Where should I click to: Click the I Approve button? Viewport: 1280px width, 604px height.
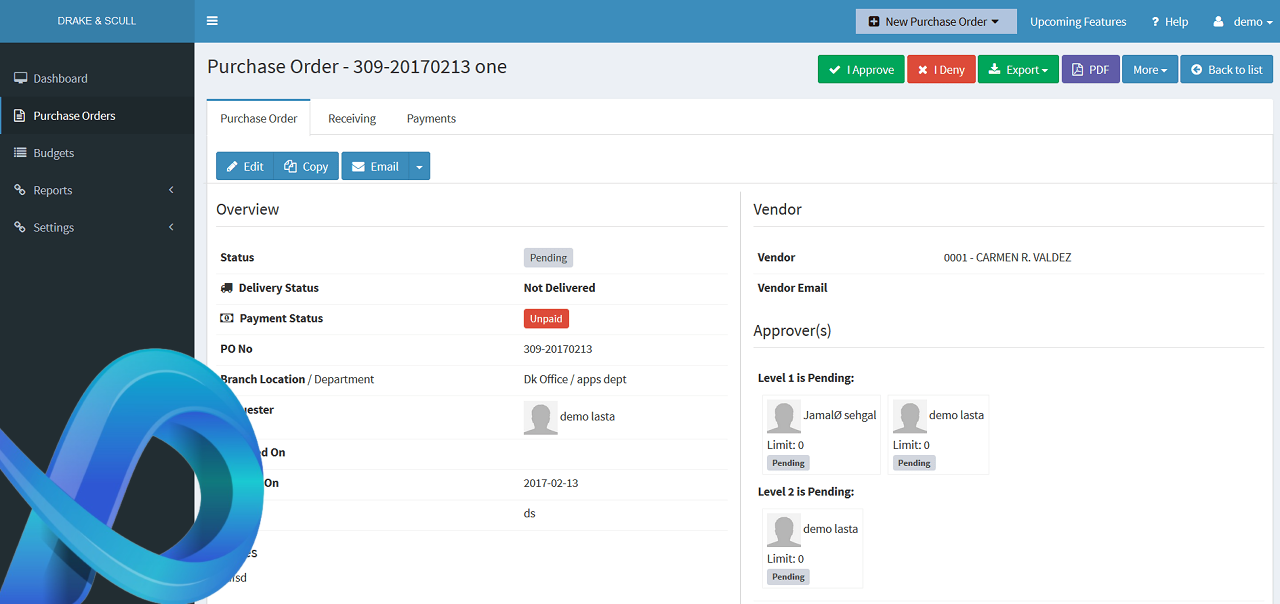(x=861, y=69)
